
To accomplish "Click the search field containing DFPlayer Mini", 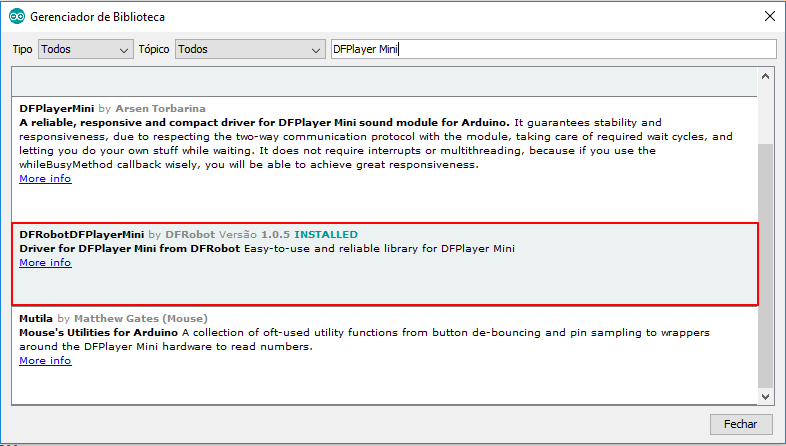I will coord(553,49).
